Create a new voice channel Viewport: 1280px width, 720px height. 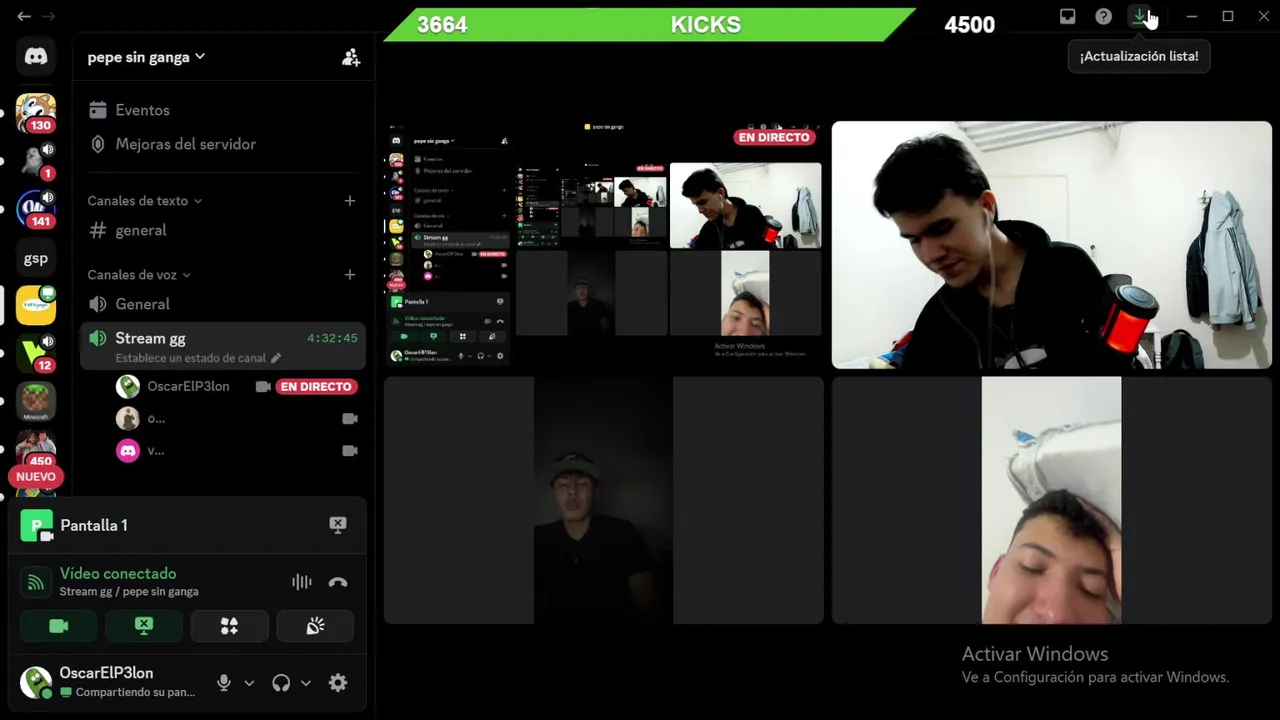349,275
